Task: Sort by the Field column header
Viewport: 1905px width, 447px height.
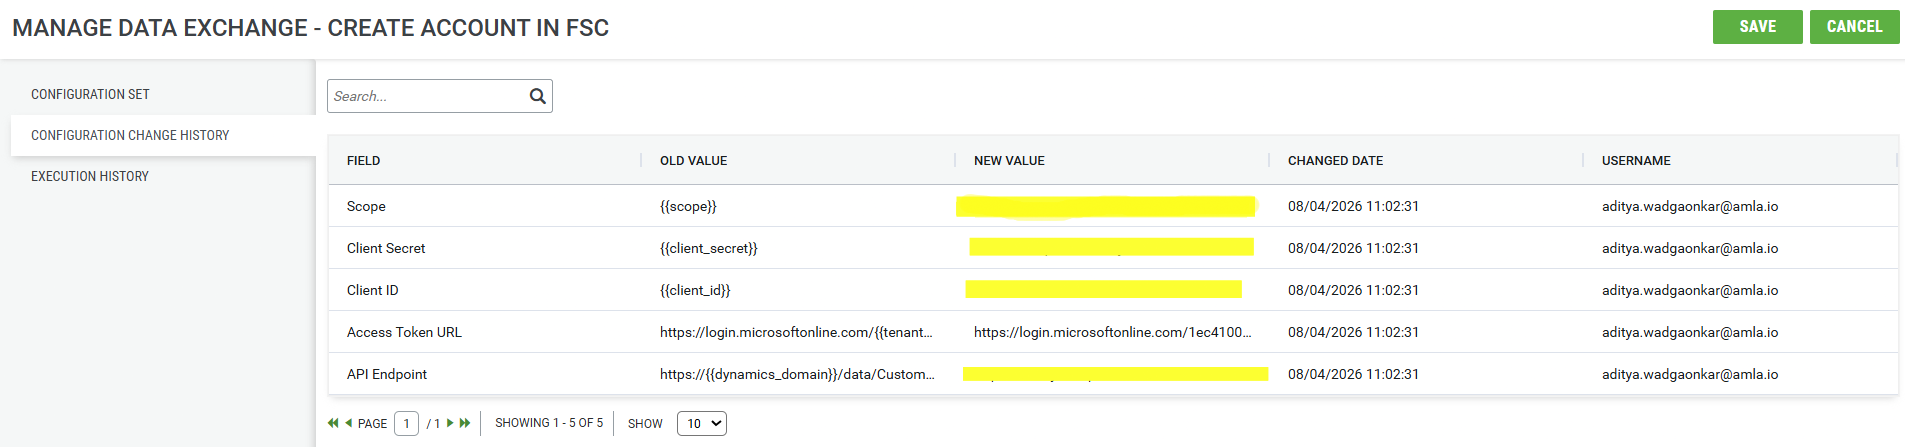Action: 363,160
